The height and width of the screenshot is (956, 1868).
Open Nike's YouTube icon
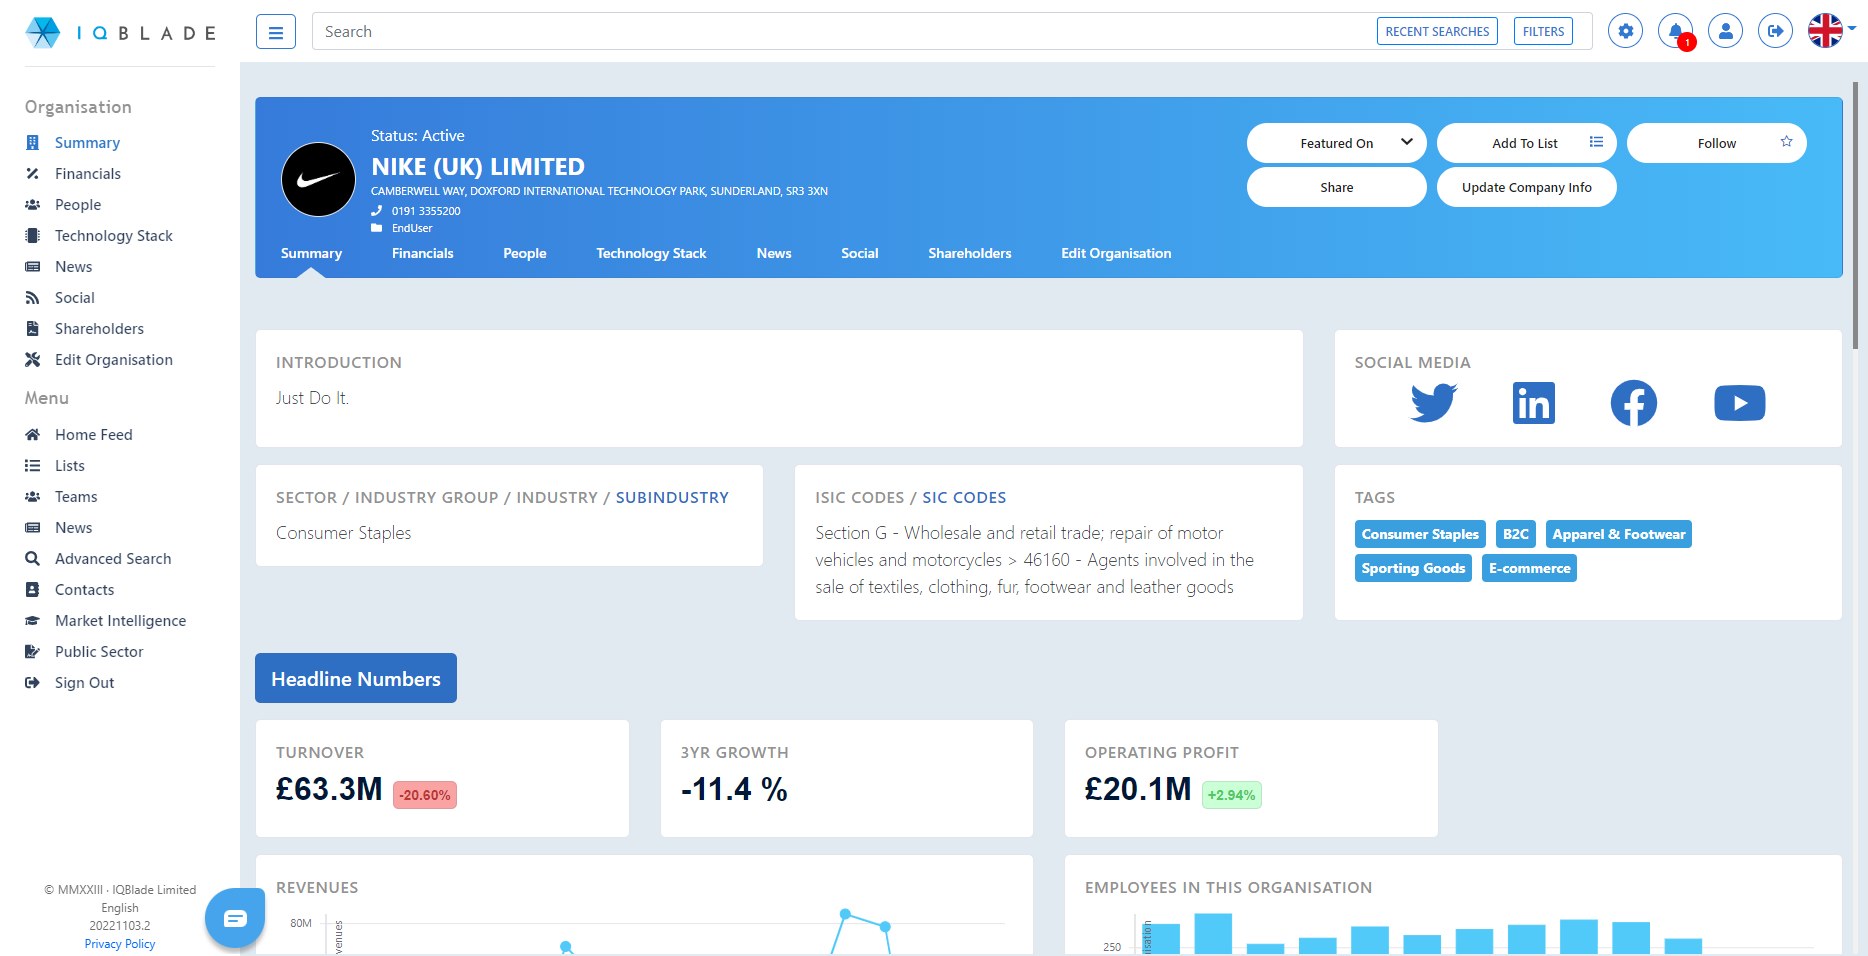1739,403
